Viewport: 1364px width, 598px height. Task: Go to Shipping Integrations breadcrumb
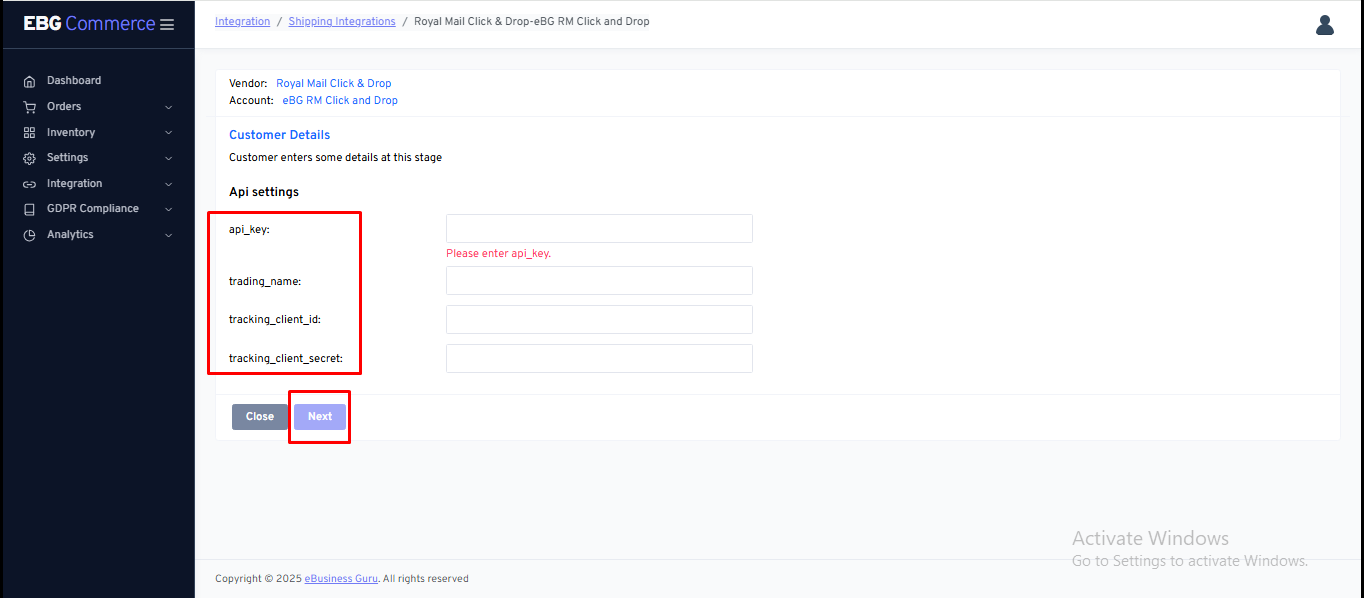click(x=342, y=22)
